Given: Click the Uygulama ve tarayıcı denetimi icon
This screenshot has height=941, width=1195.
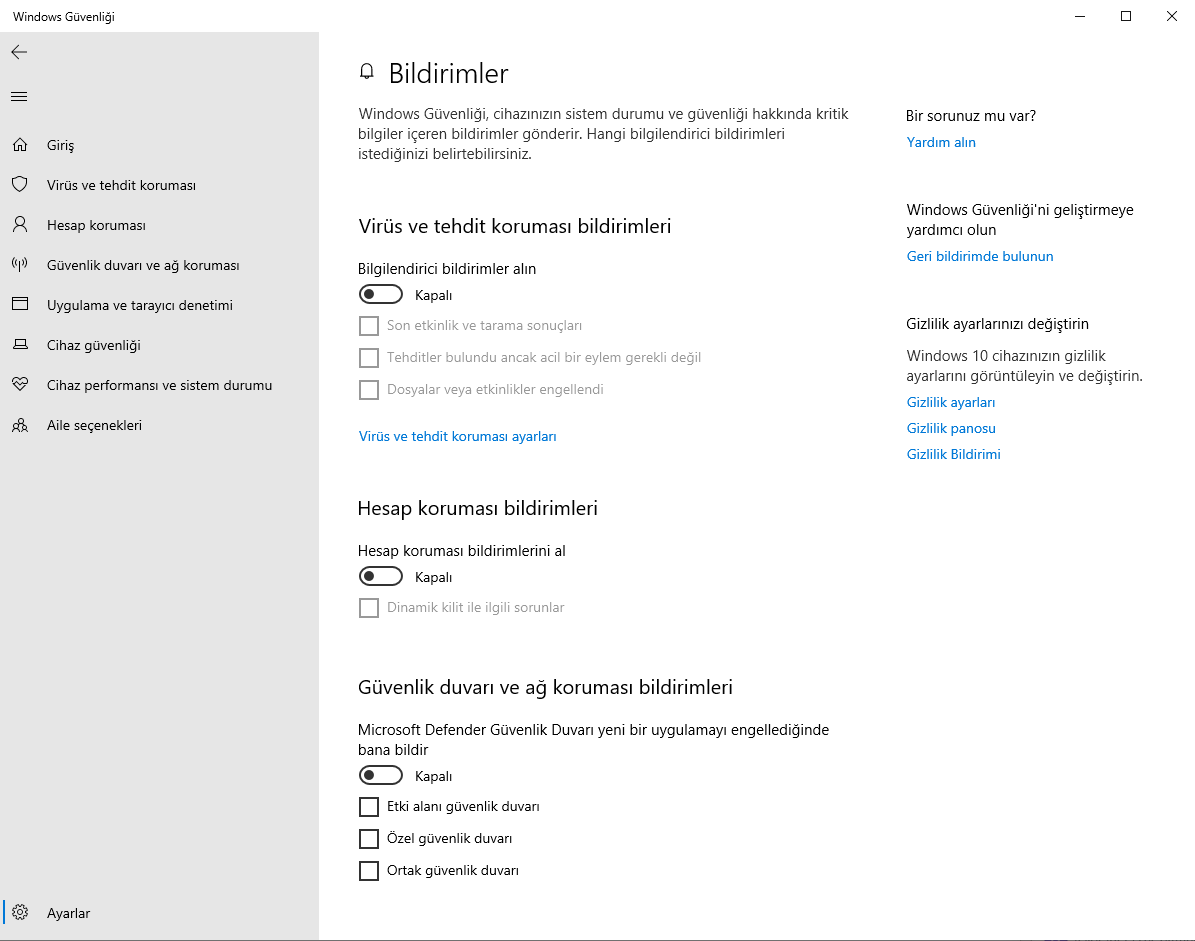Looking at the screenshot, I should (x=19, y=305).
